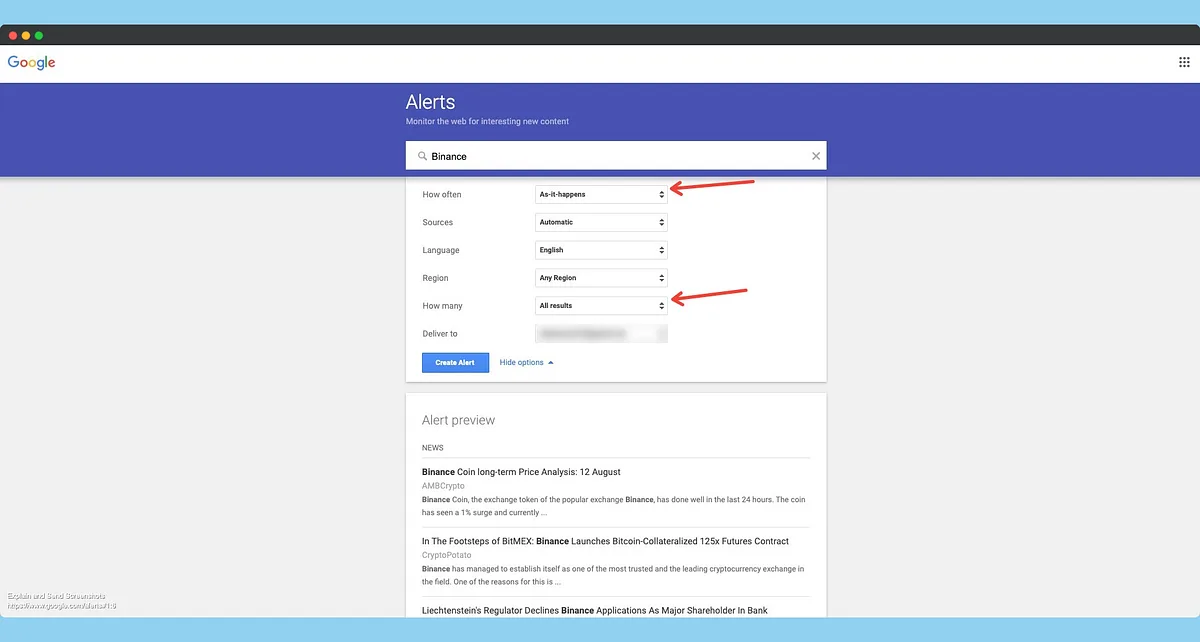Open the Google apps grid icon

[x=1184, y=62]
